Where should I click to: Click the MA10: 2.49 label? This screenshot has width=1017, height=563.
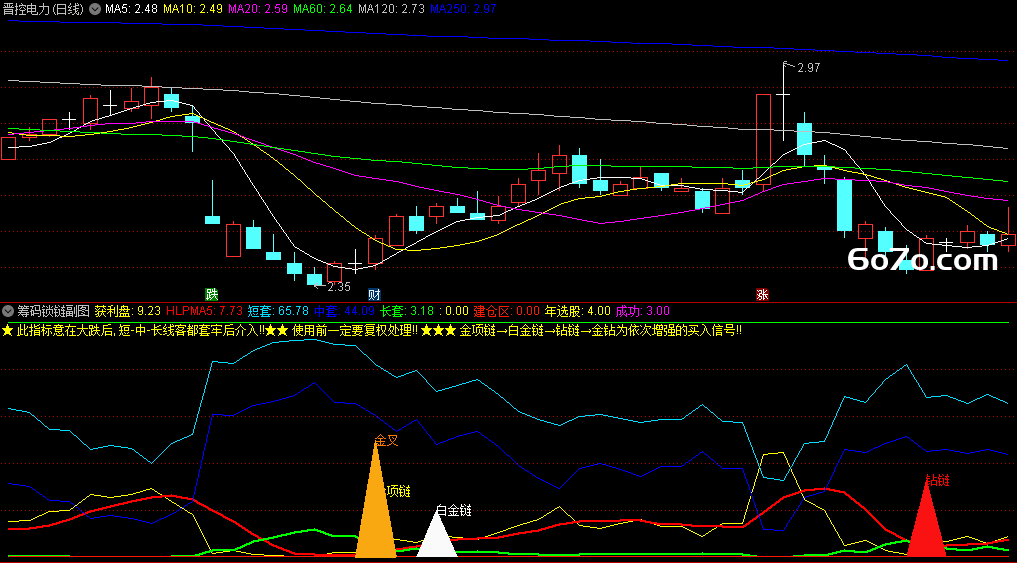point(193,9)
